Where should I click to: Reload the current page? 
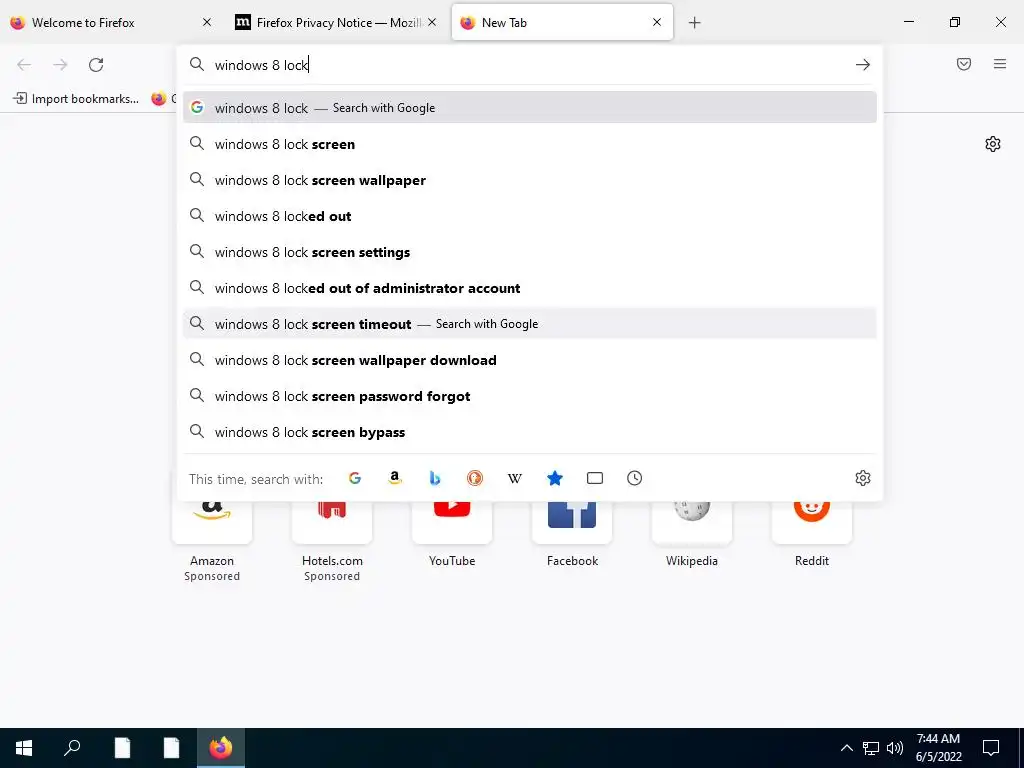[96, 65]
